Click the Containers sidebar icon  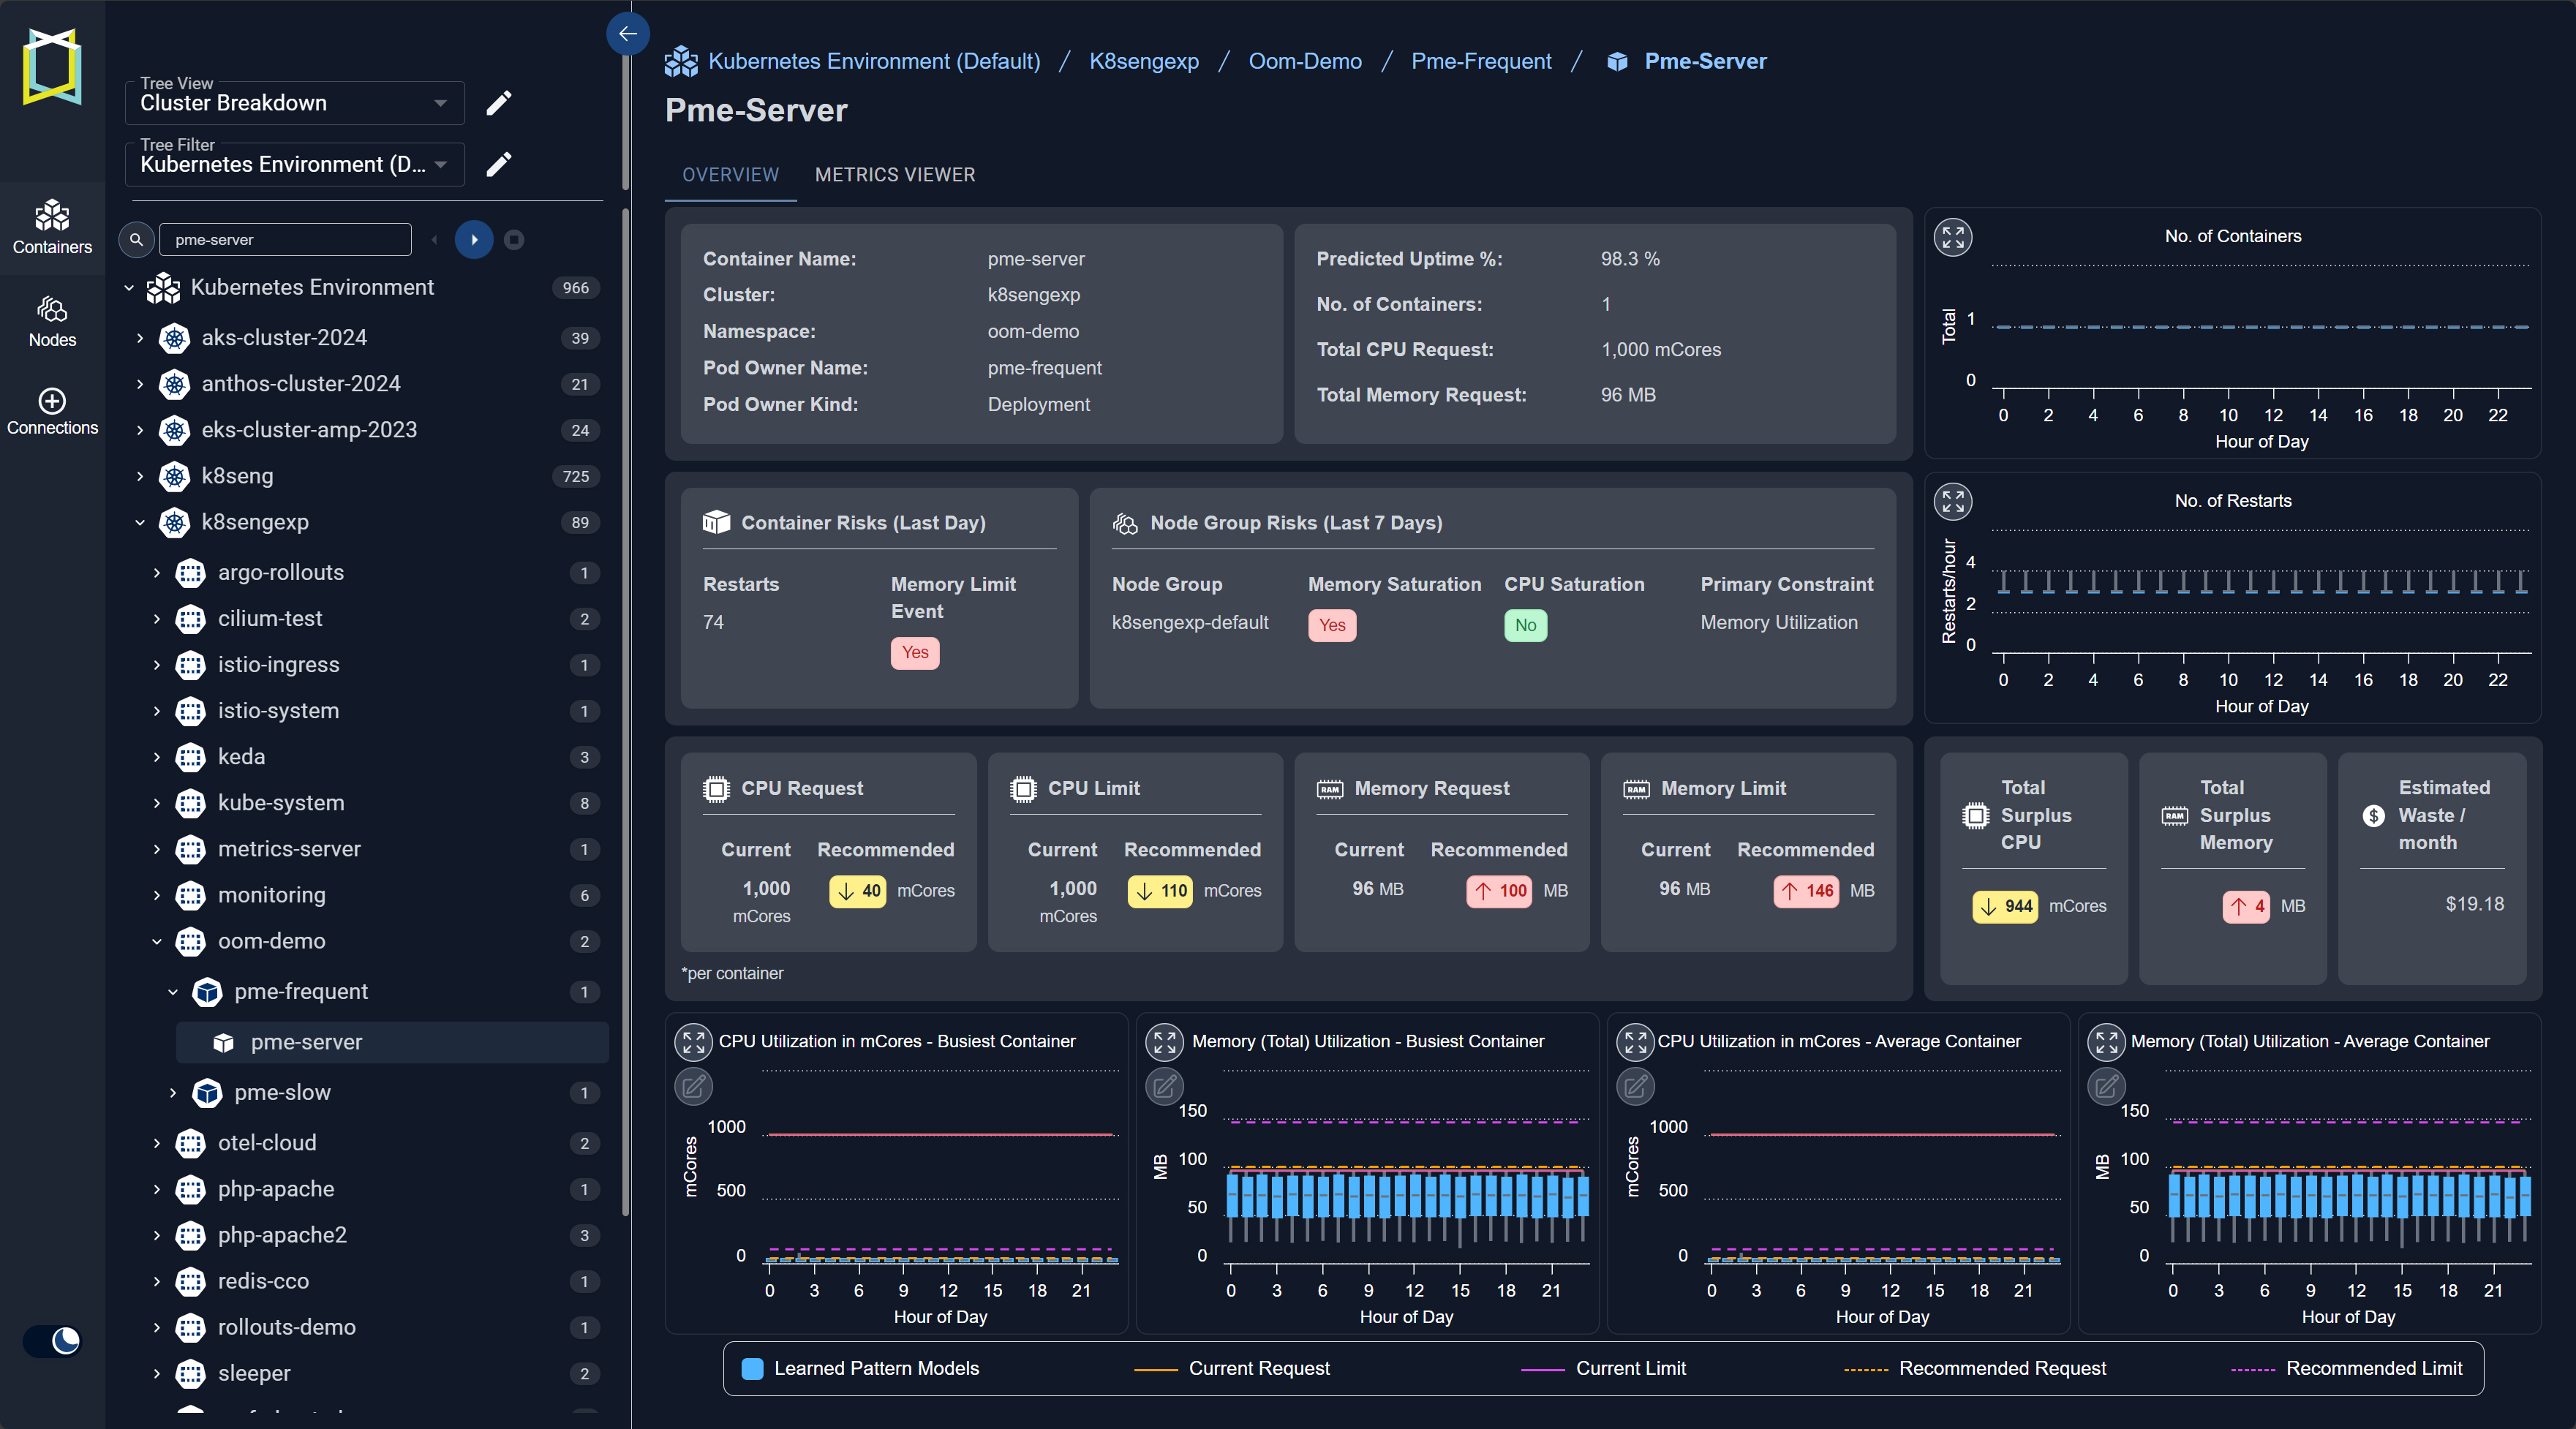click(x=52, y=226)
